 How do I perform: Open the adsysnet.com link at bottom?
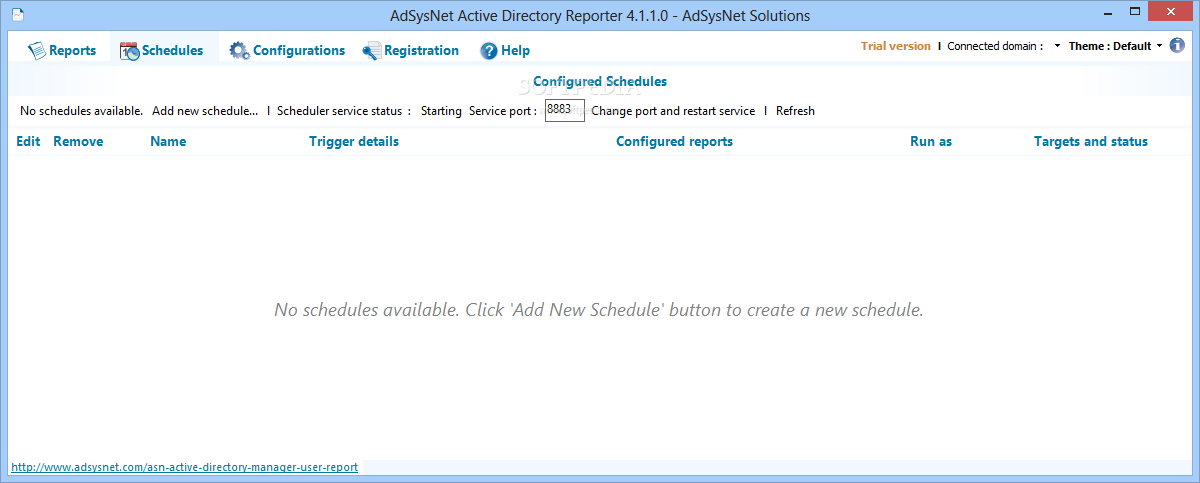click(x=184, y=467)
